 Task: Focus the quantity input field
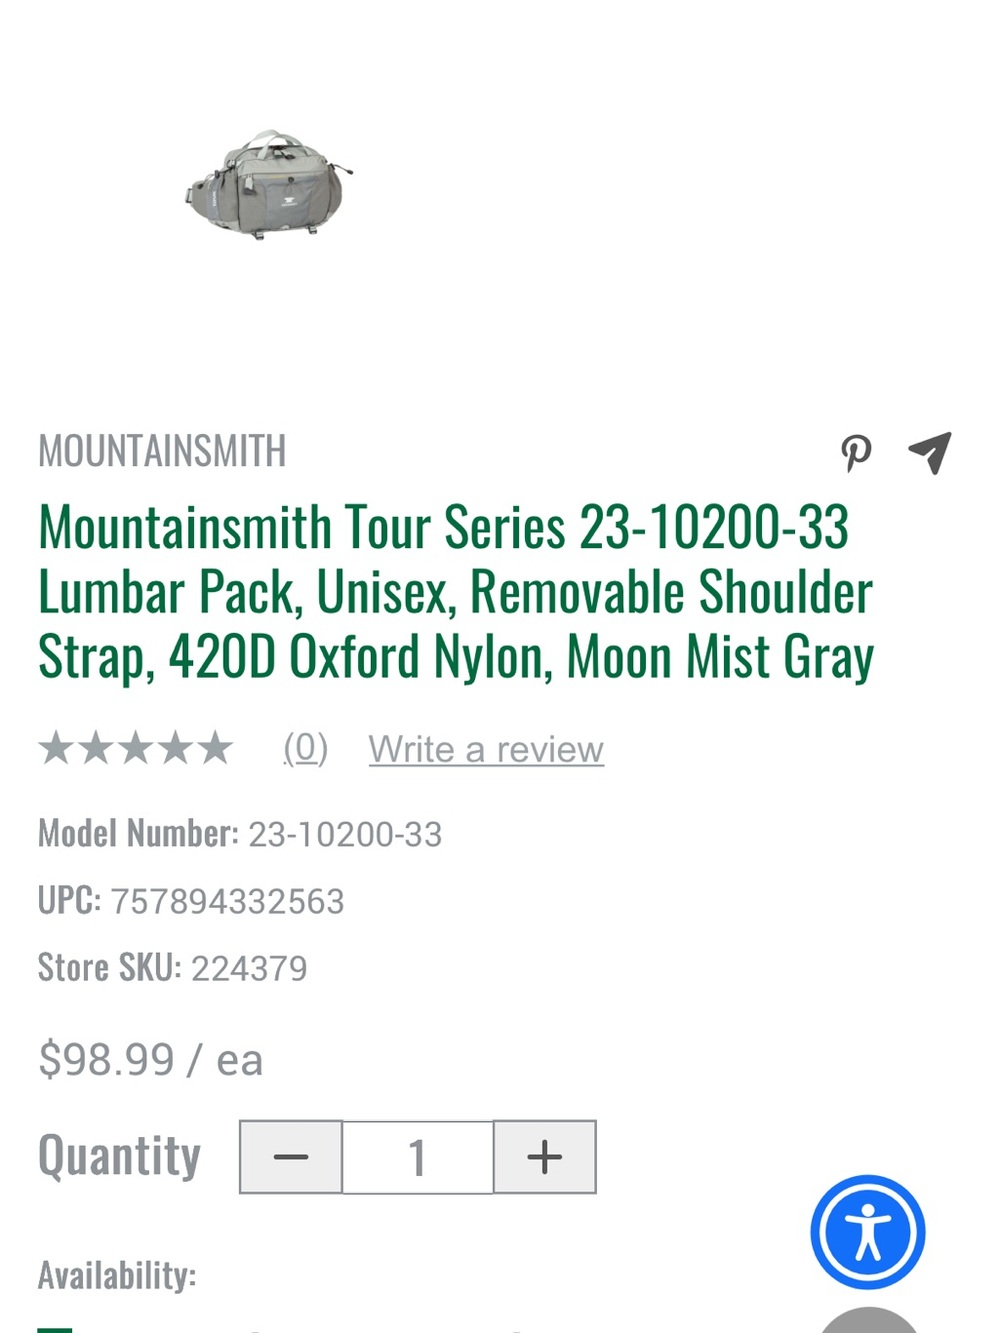pos(418,1157)
